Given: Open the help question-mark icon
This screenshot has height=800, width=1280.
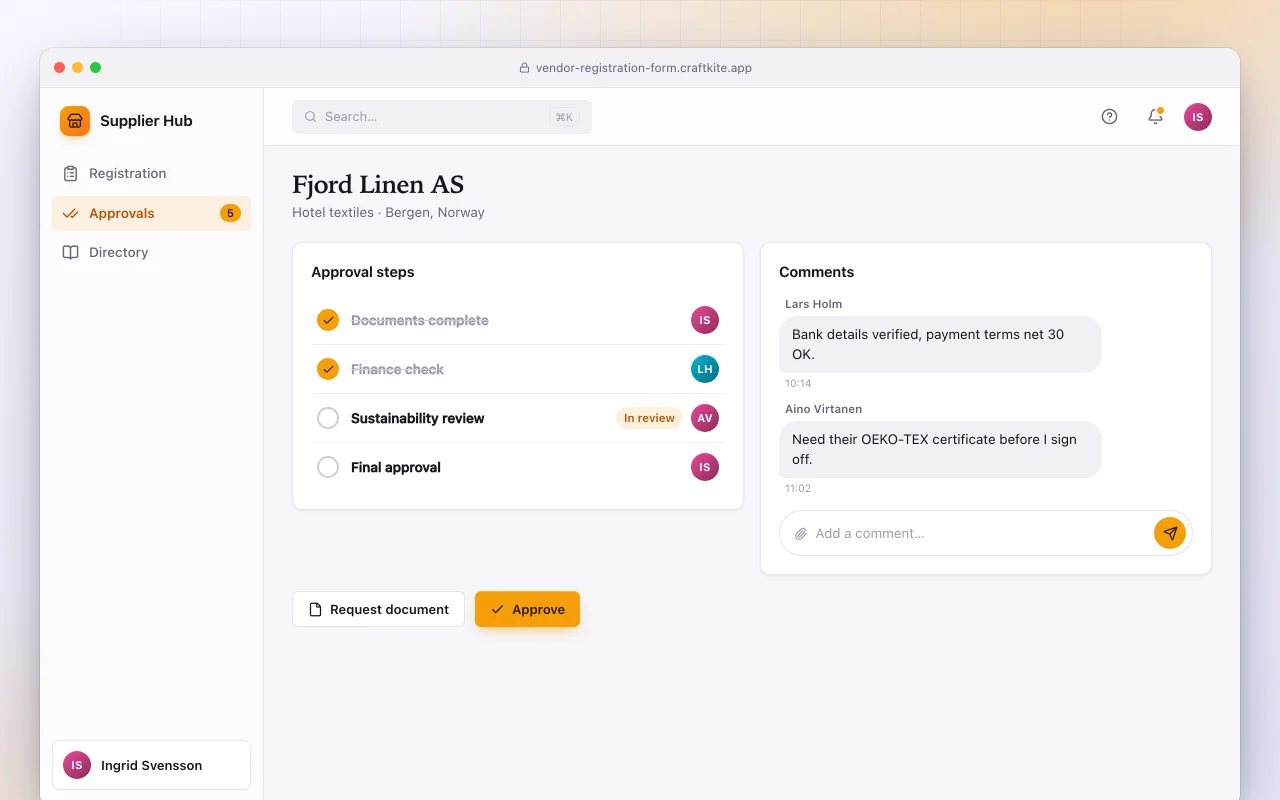Looking at the screenshot, I should [x=1109, y=117].
